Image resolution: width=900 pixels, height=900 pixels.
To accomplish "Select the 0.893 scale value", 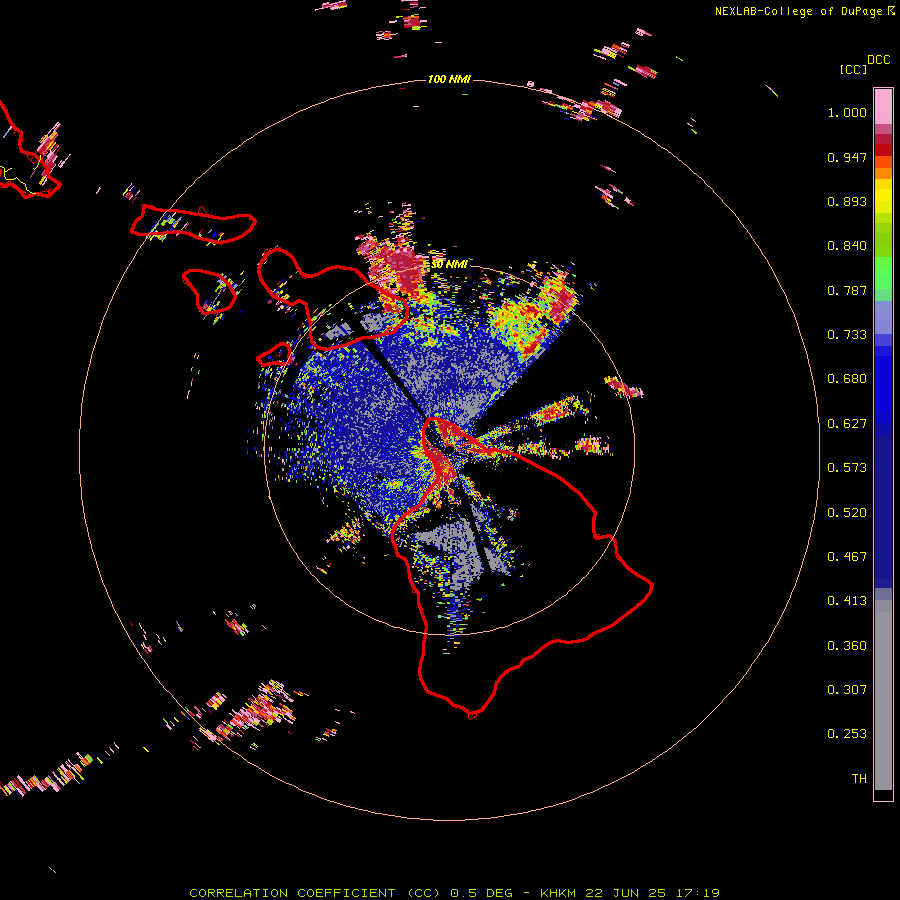I will pyautogui.click(x=847, y=201).
